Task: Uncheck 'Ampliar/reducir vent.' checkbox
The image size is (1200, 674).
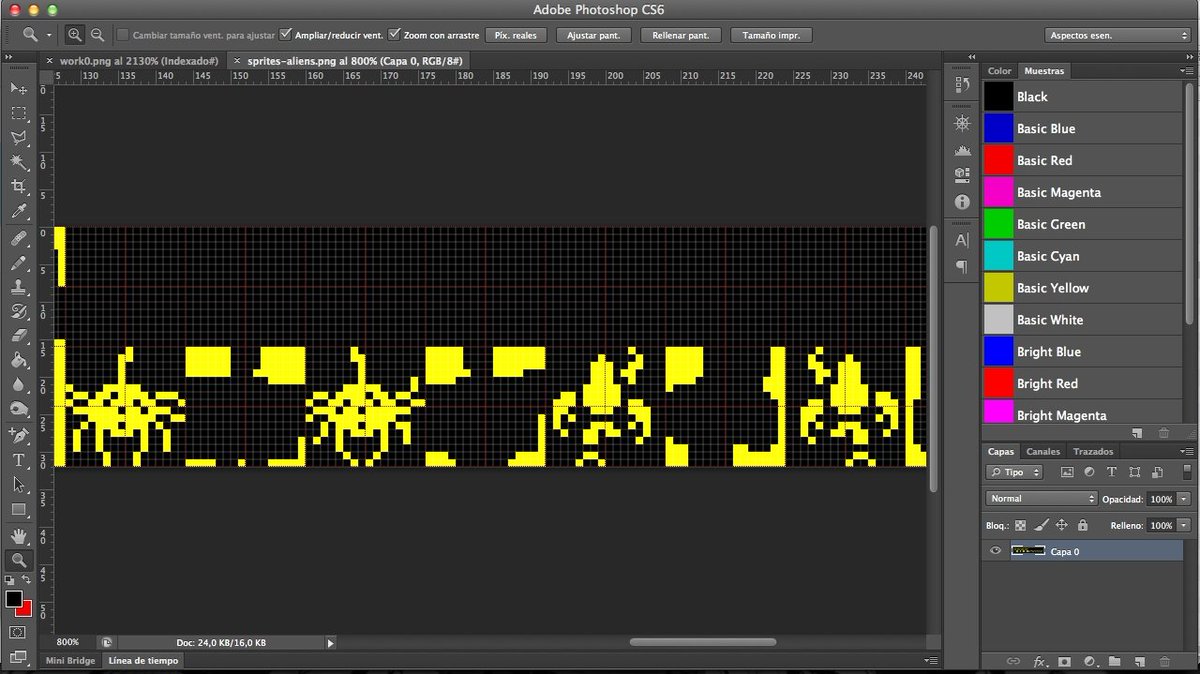Action: (286, 35)
